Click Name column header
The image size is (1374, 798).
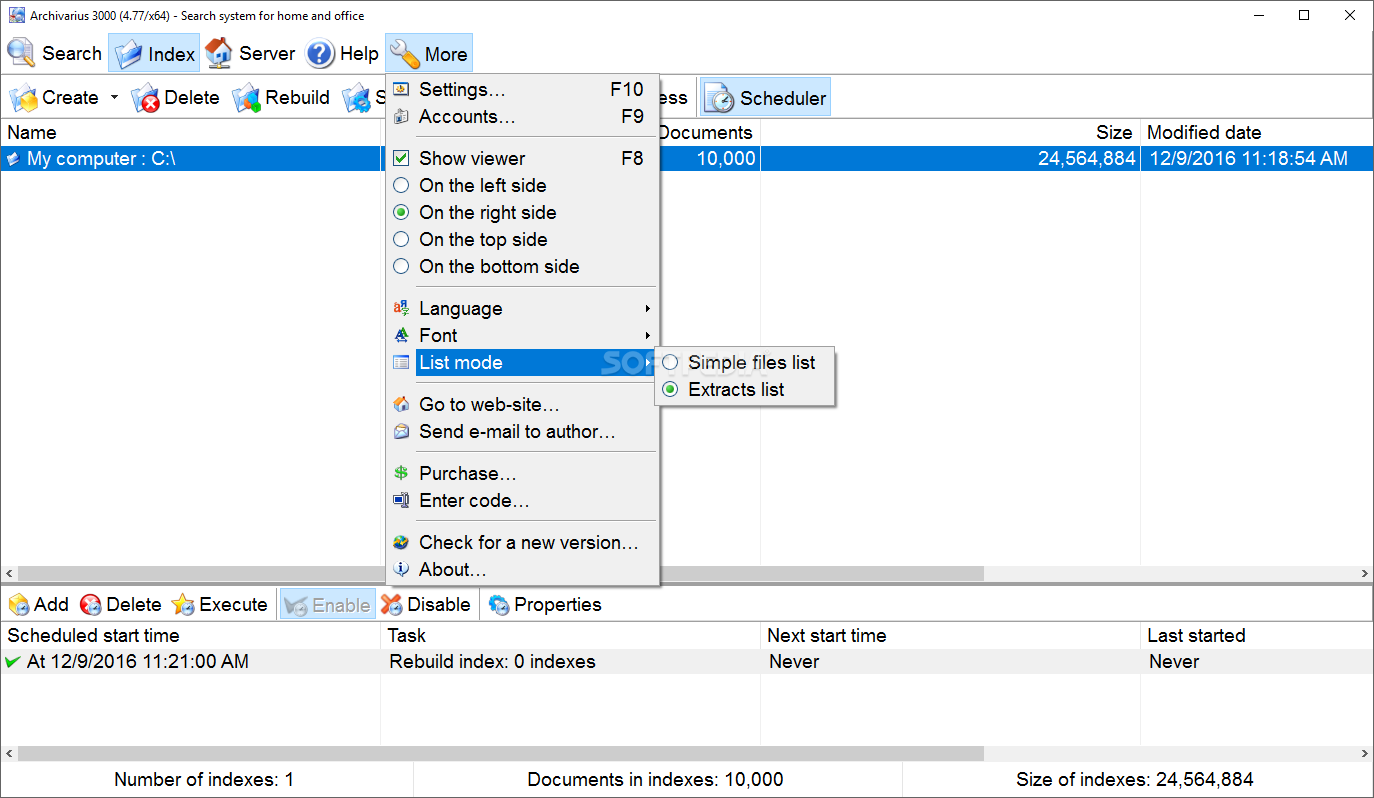tap(32, 132)
